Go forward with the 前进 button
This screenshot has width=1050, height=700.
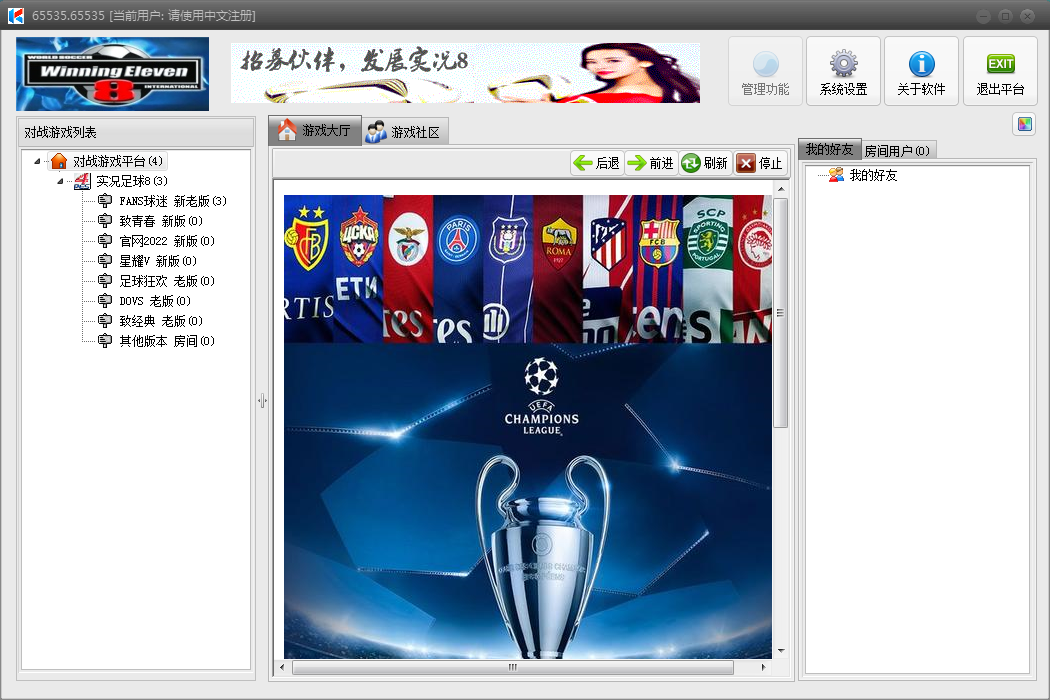652,163
